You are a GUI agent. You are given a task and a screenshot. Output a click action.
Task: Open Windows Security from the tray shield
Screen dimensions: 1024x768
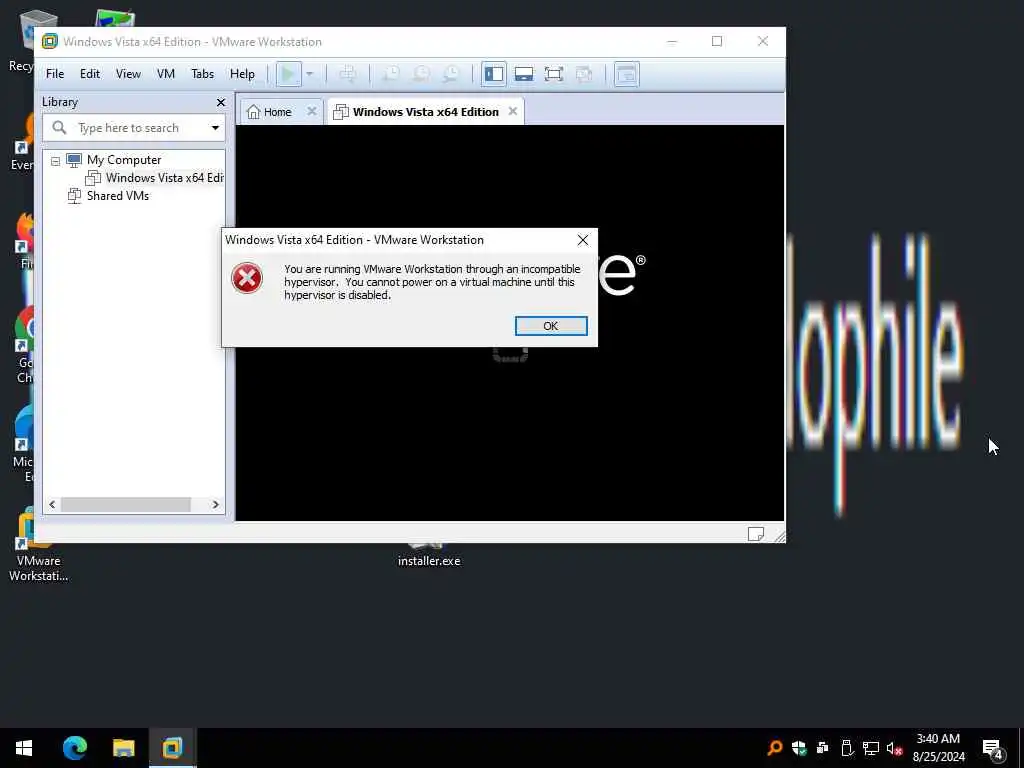799,748
